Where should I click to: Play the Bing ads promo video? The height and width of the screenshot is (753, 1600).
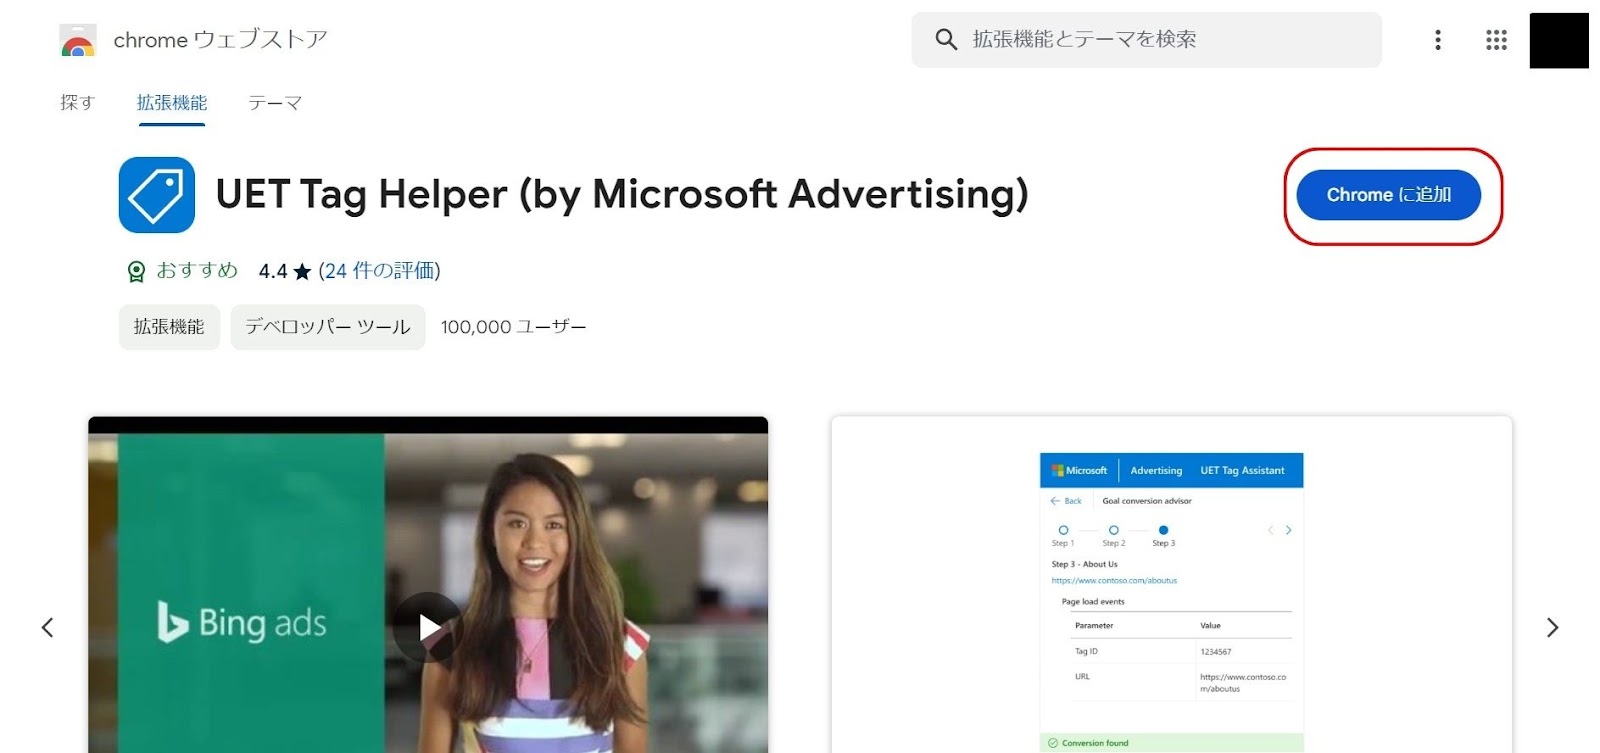coord(428,627)
